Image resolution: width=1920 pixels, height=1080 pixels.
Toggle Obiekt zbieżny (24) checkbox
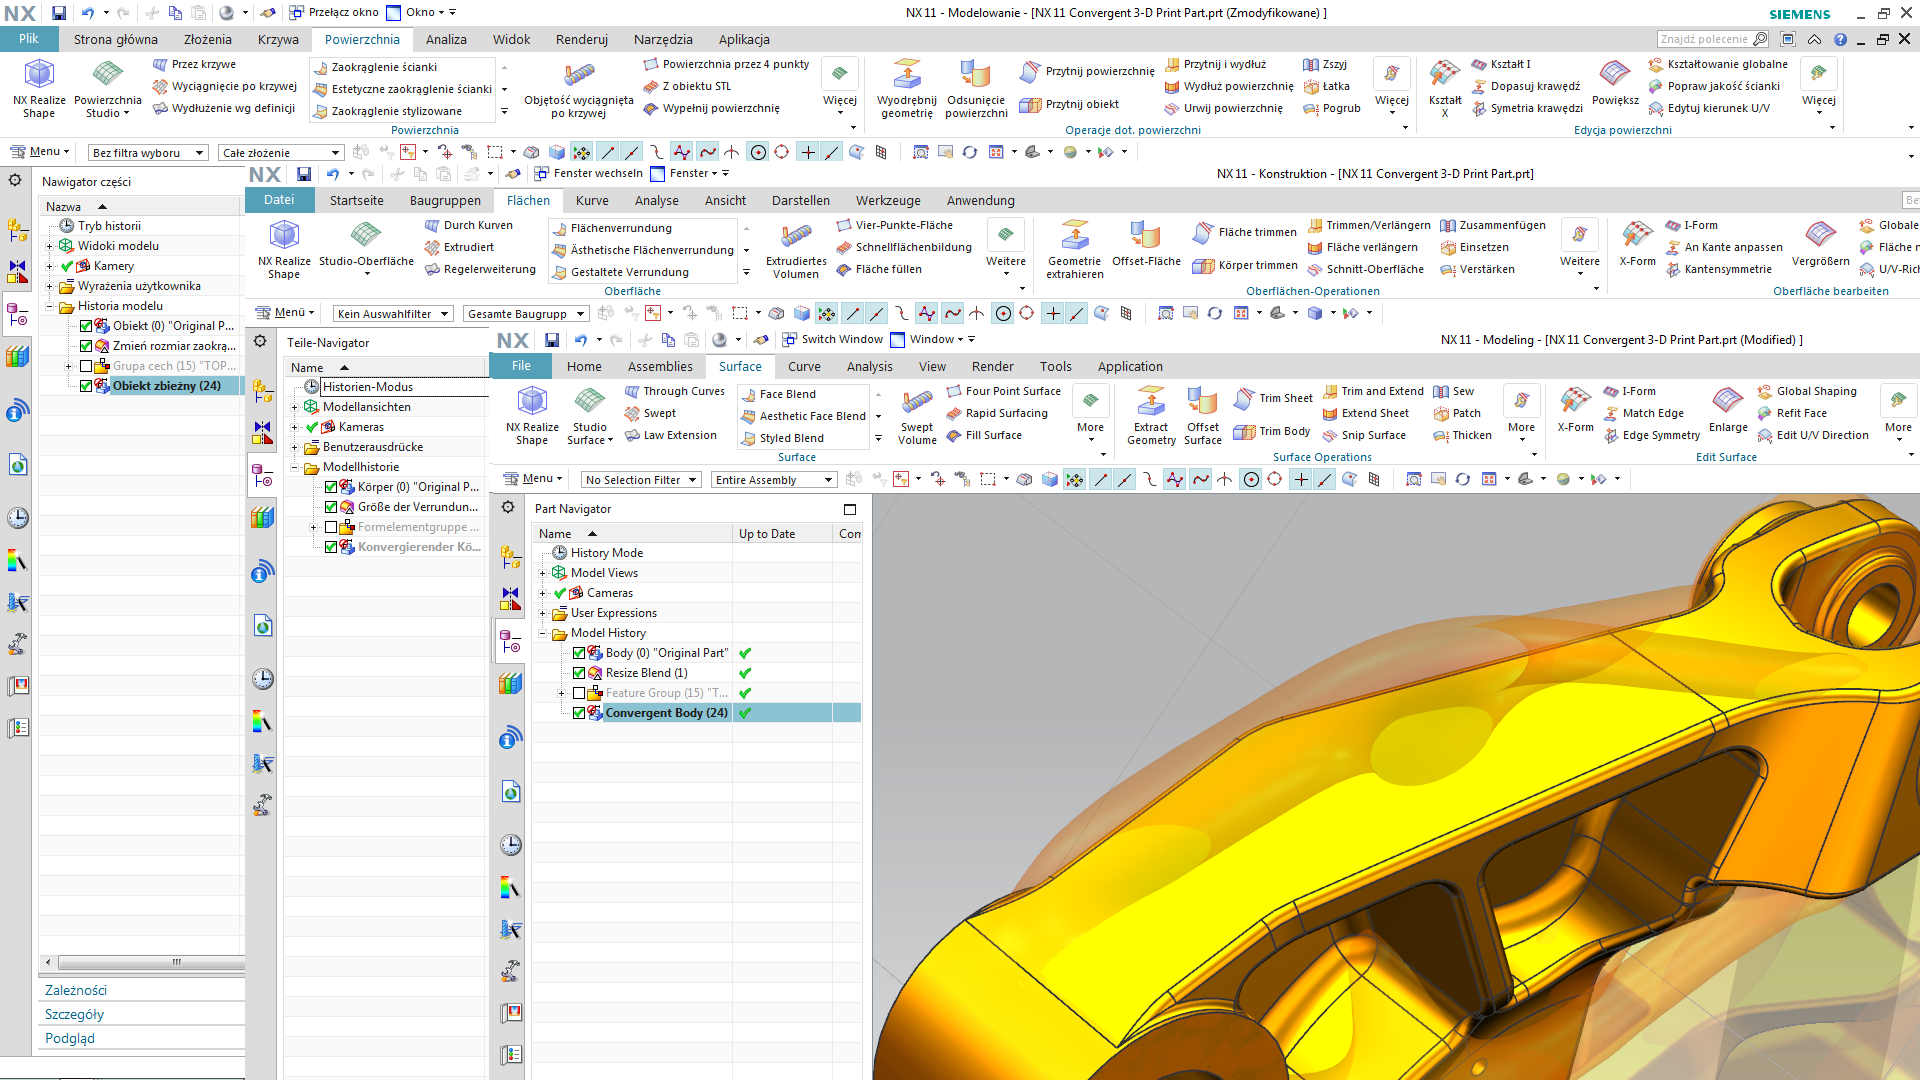[86, 386]
